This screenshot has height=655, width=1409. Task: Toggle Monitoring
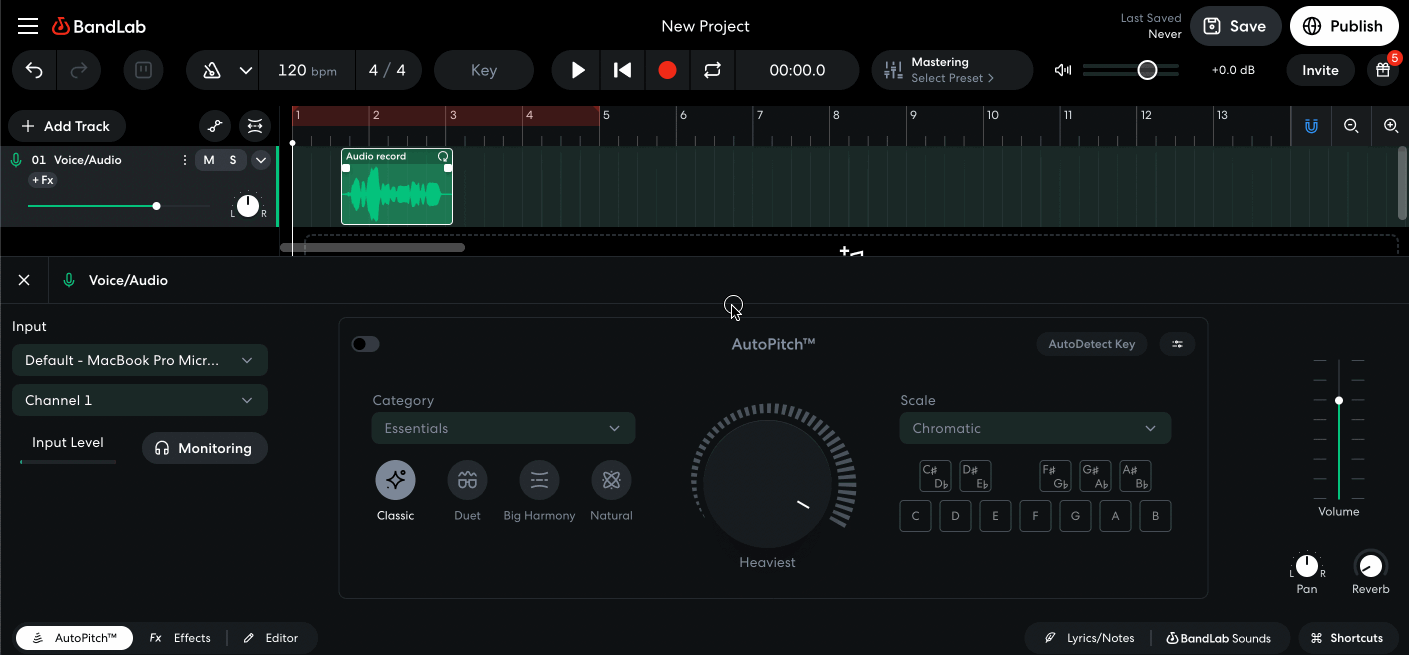click(204, 448)
